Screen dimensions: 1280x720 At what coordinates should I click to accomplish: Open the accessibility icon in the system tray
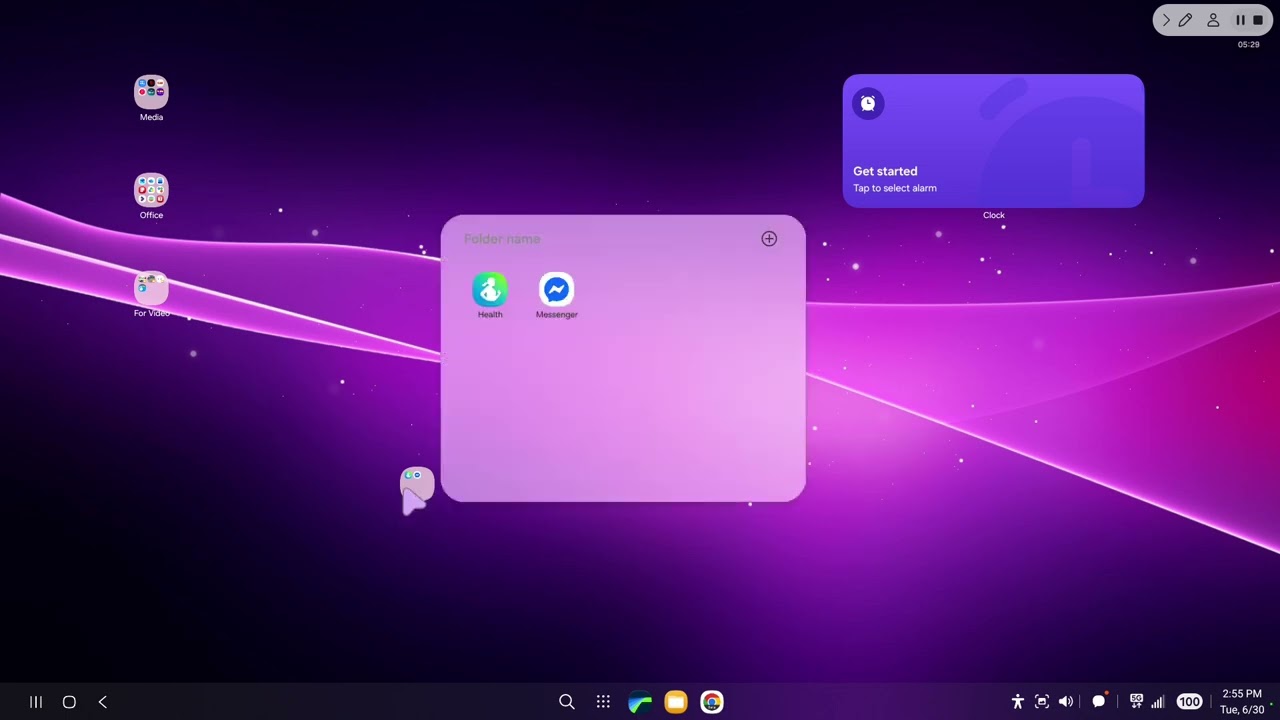[x=1018, y=702]
